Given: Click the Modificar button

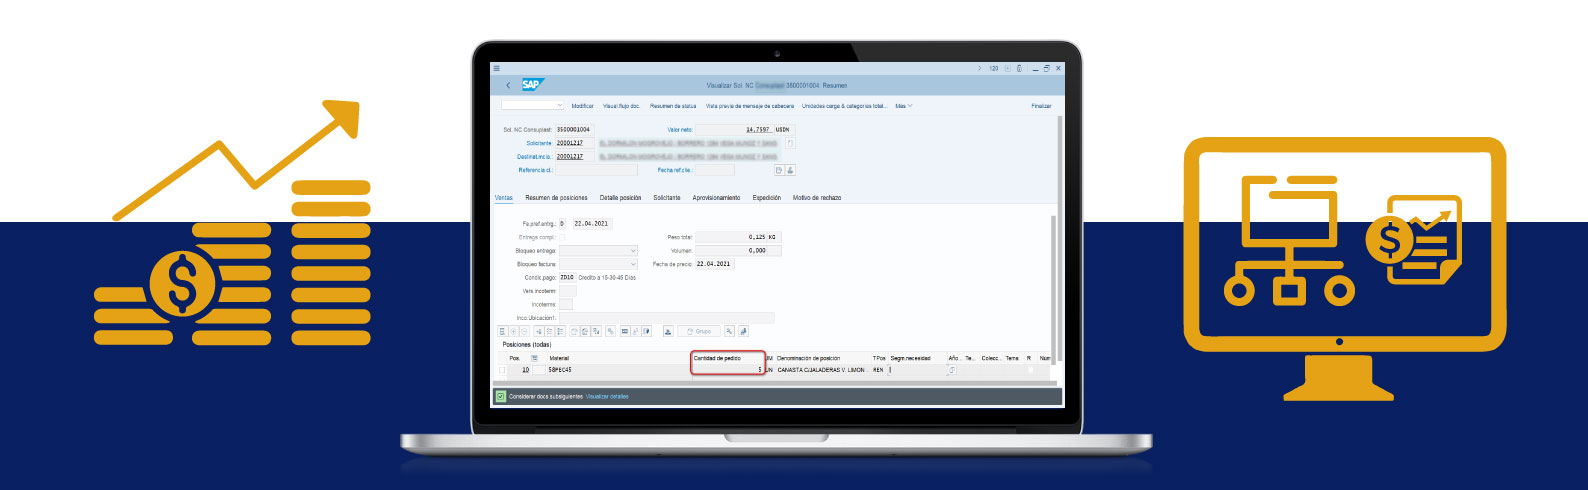Looking at the screenshot, I should point(582,106).
